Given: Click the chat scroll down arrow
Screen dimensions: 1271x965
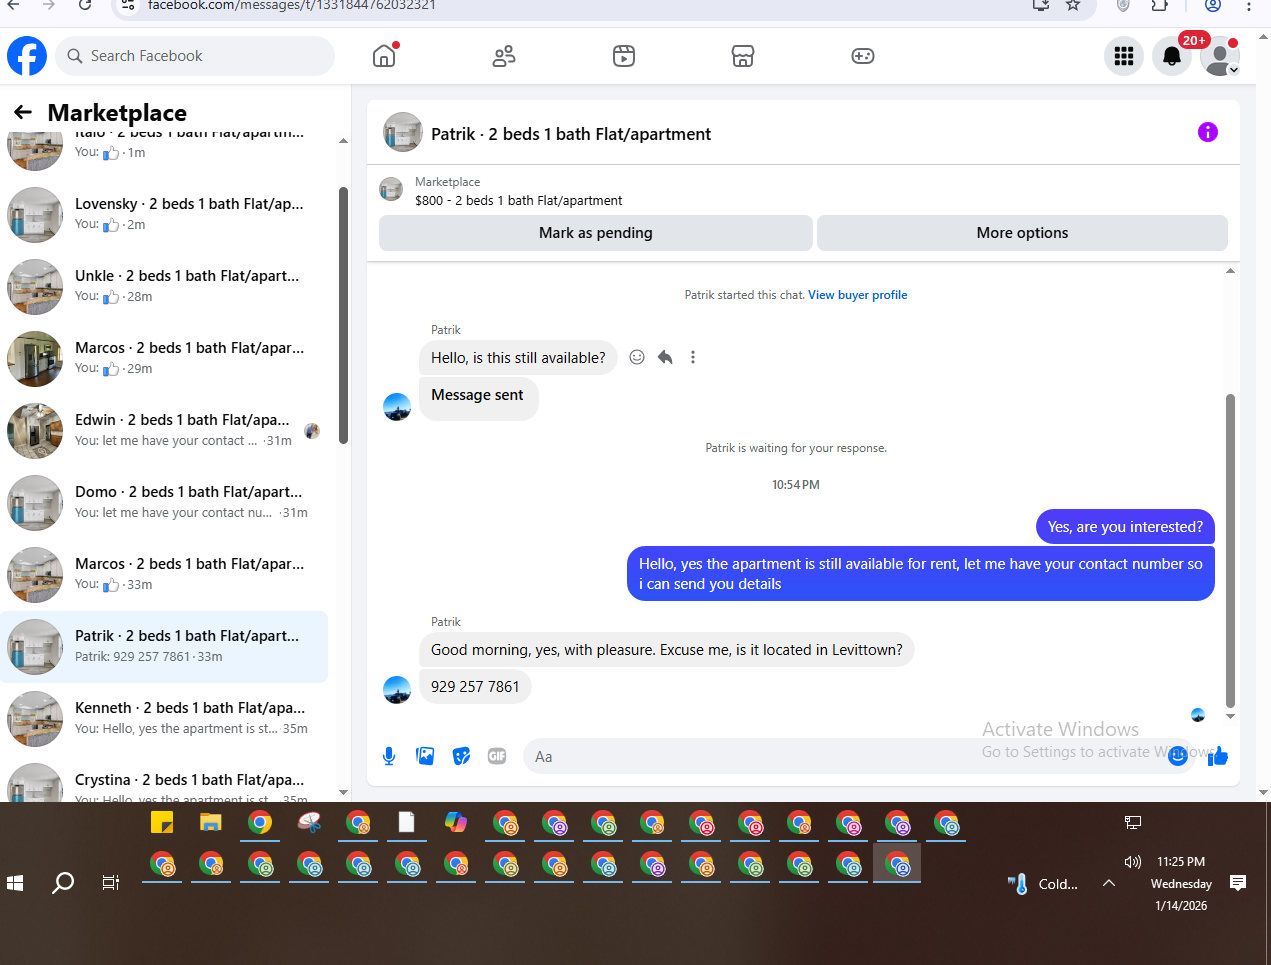Looking at the screenshot, I should [1230, 716].
